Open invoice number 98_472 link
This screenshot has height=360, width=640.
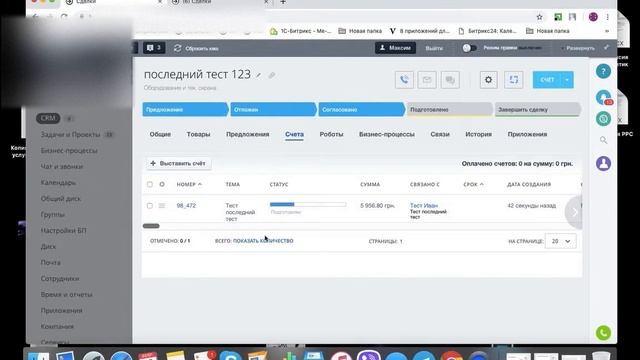click(186, 206)
